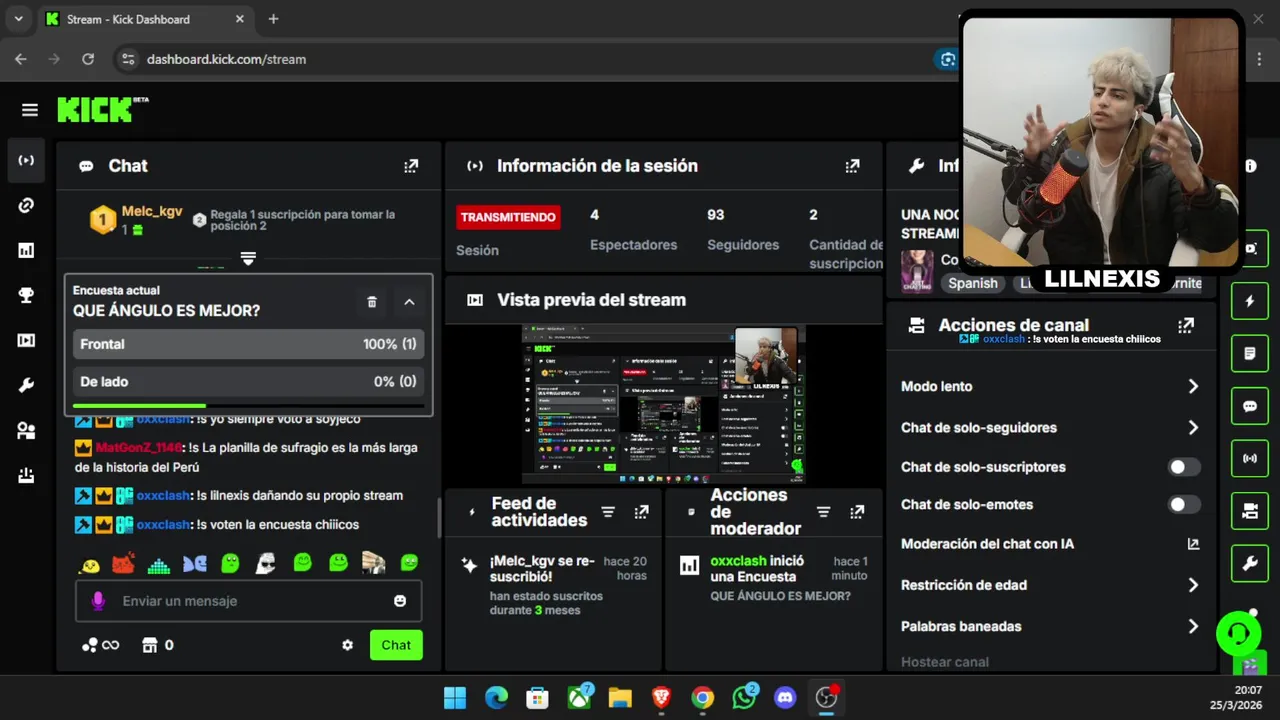Expand Palabras baneadas options
Viewport: 1280px width, 720px height.
(1192, 626)
